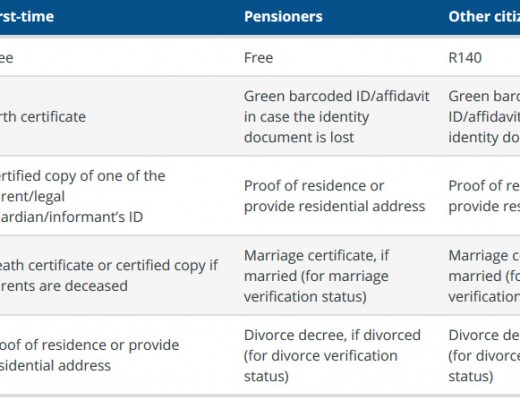Screen dimensions: 520x400
Task: Click Pensioners' Marriage certificate cell
Action: click(x=316, y=276)
